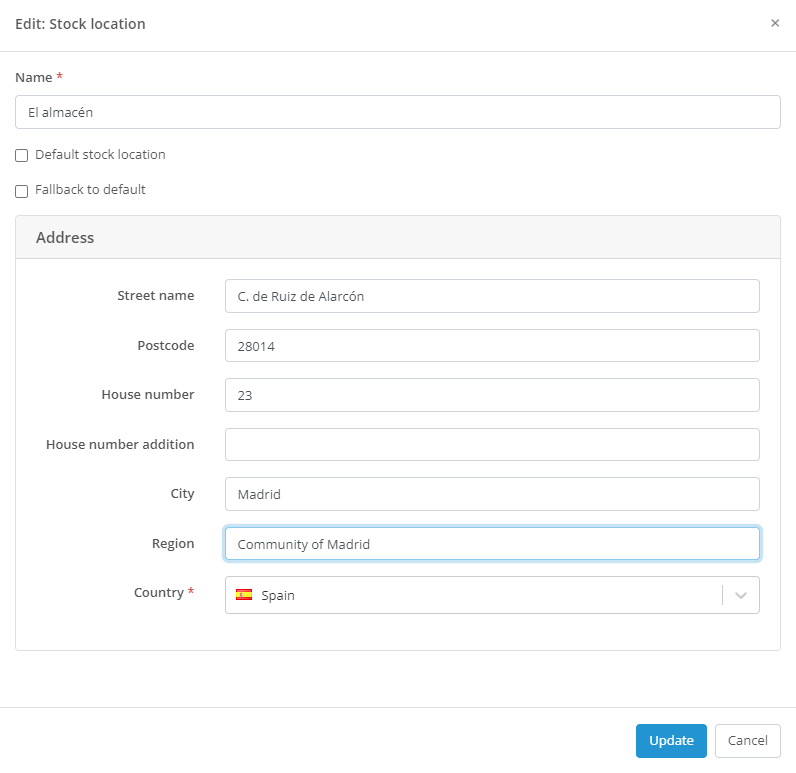Screen dimensions: 796x773
Task: Click the City field containing Madrid
Action: coord(491,494)
